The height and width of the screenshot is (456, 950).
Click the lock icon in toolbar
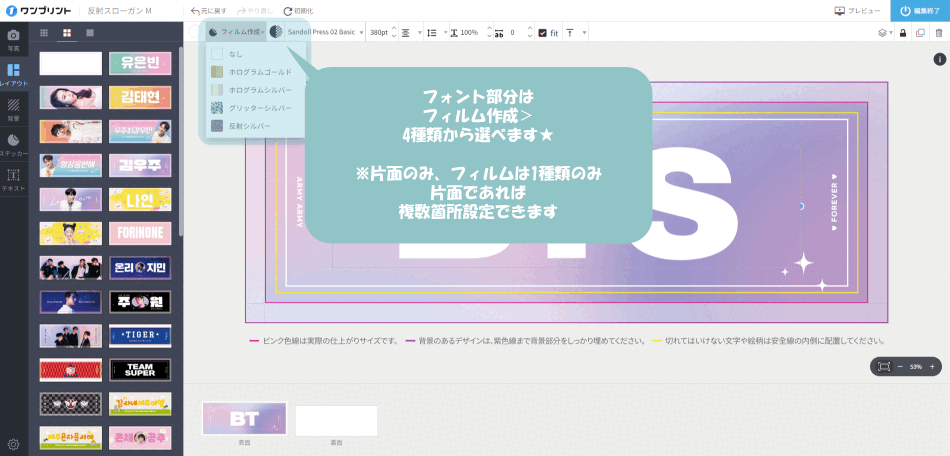902,33
